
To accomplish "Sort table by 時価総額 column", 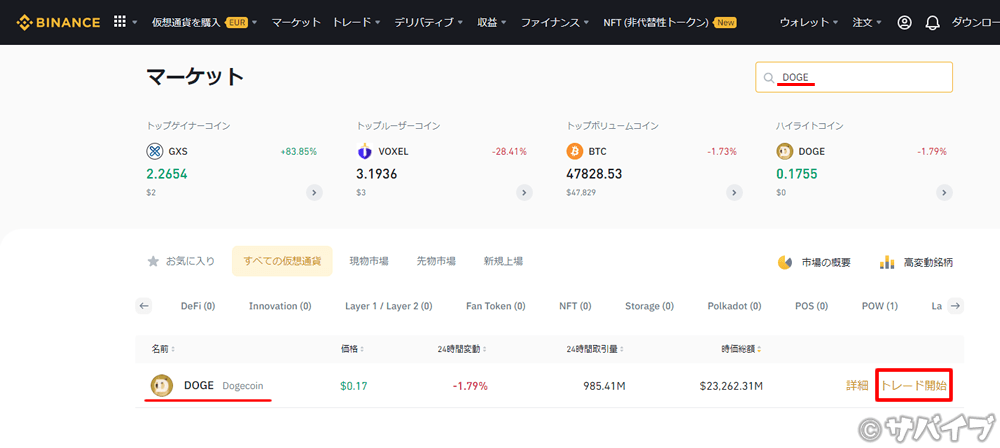I will [741, 349].
